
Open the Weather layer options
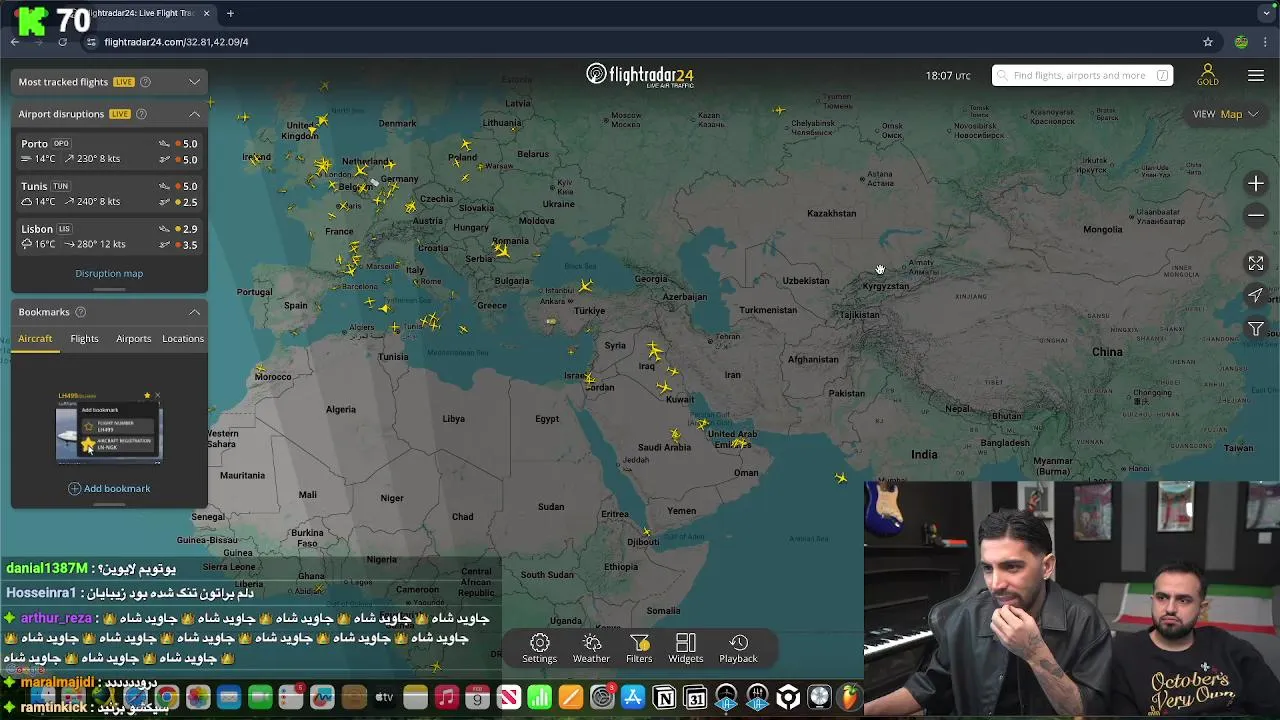591,648
